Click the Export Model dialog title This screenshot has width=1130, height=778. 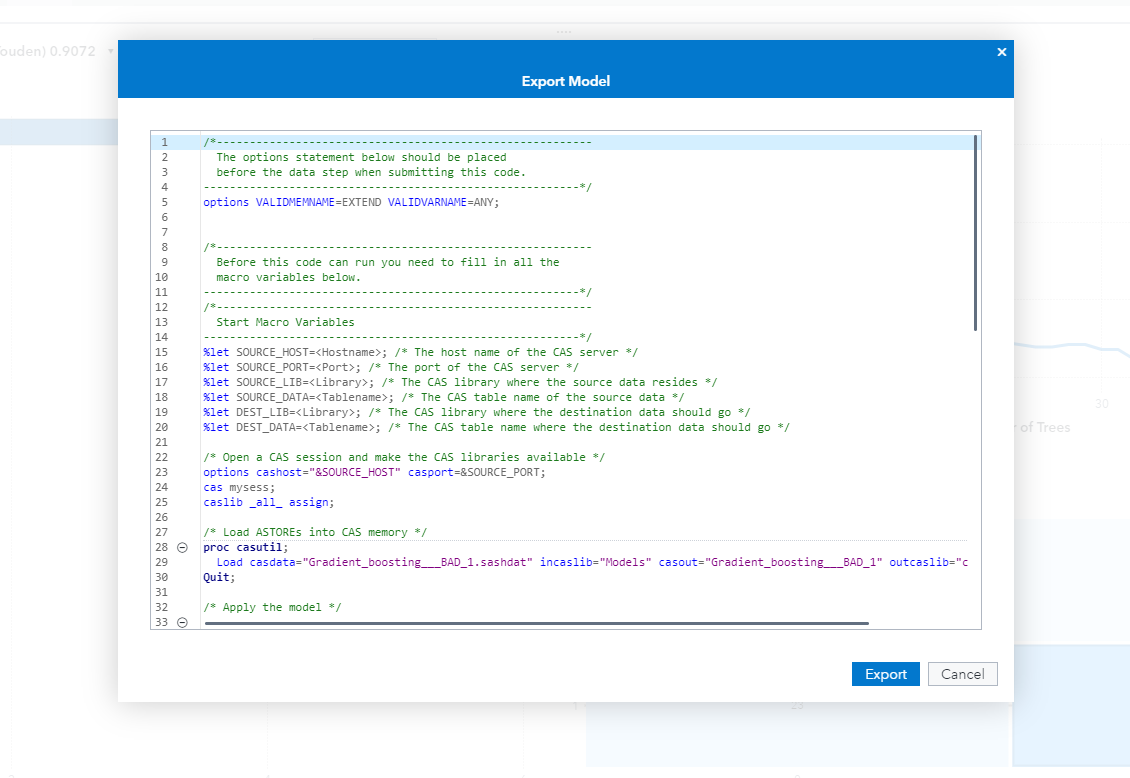tap(565, 80)
